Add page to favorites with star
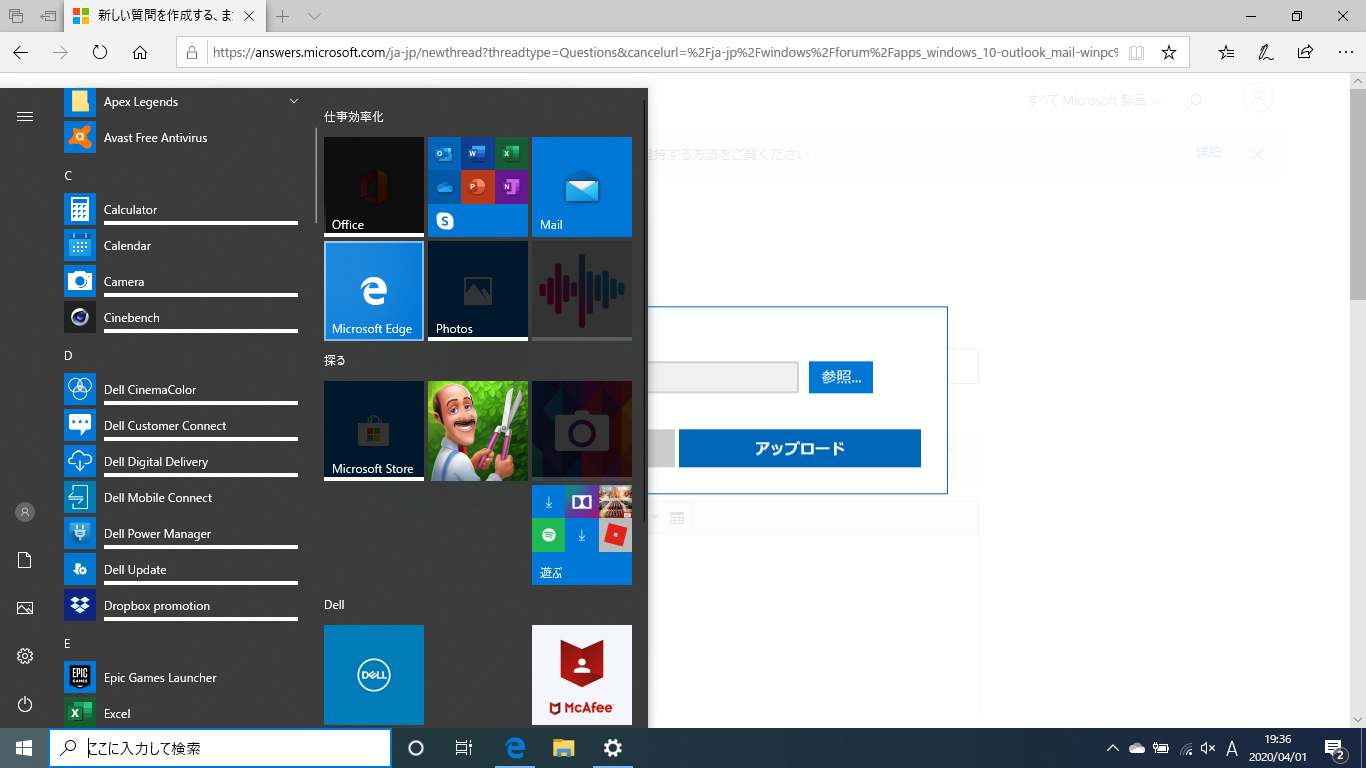The width and height of the screenshot is (1366, 768). pos(1169,52)
